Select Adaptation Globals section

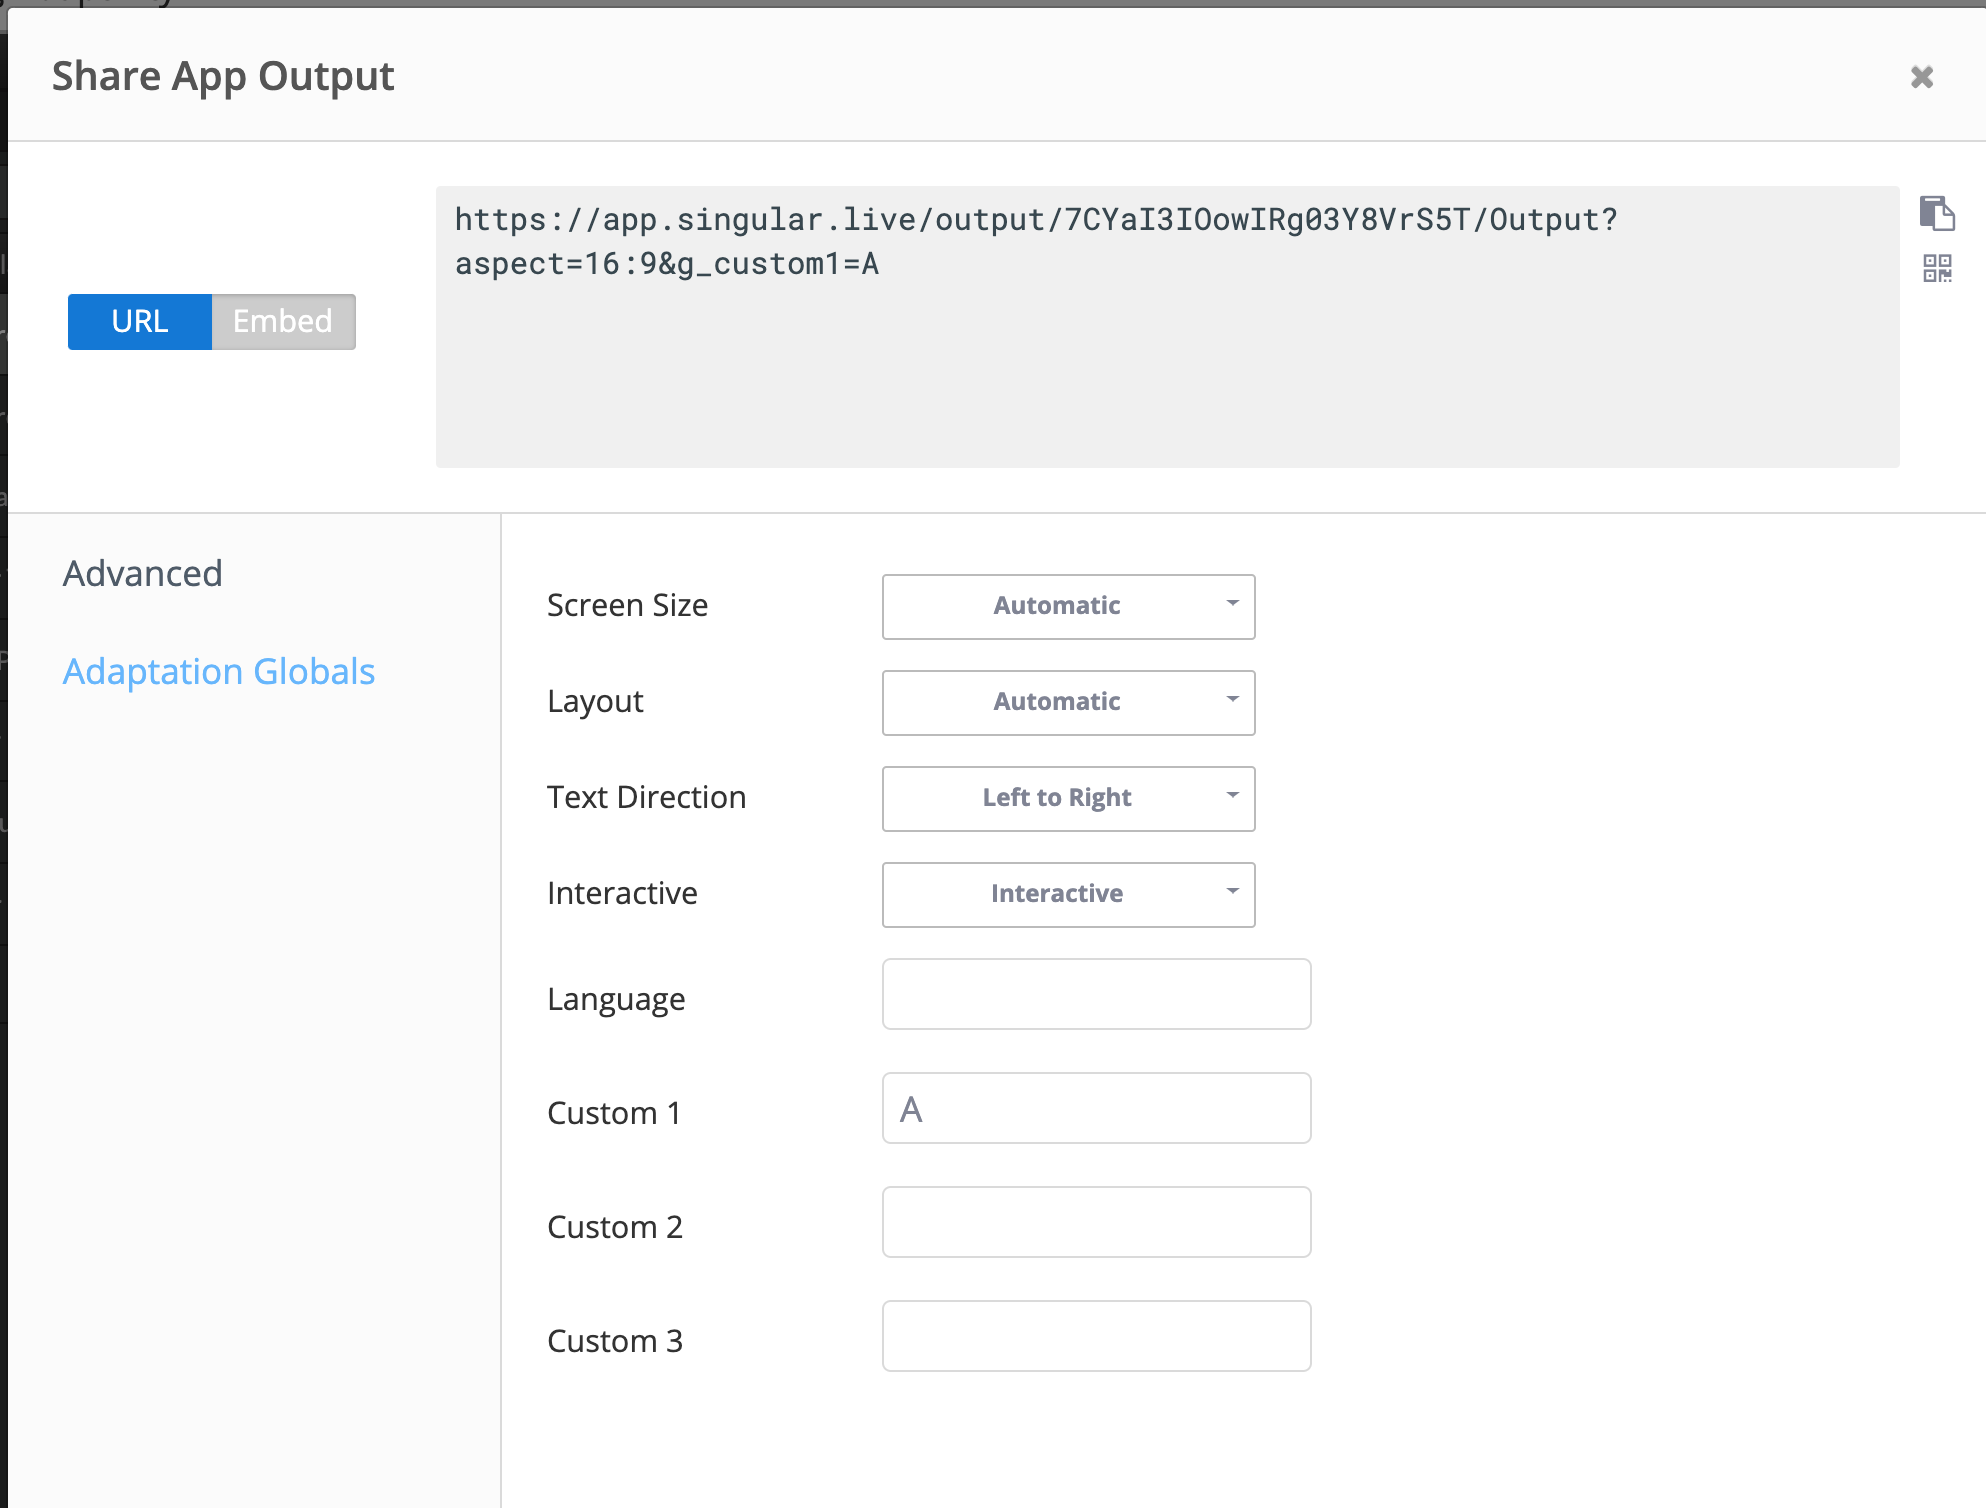(218, 671)
